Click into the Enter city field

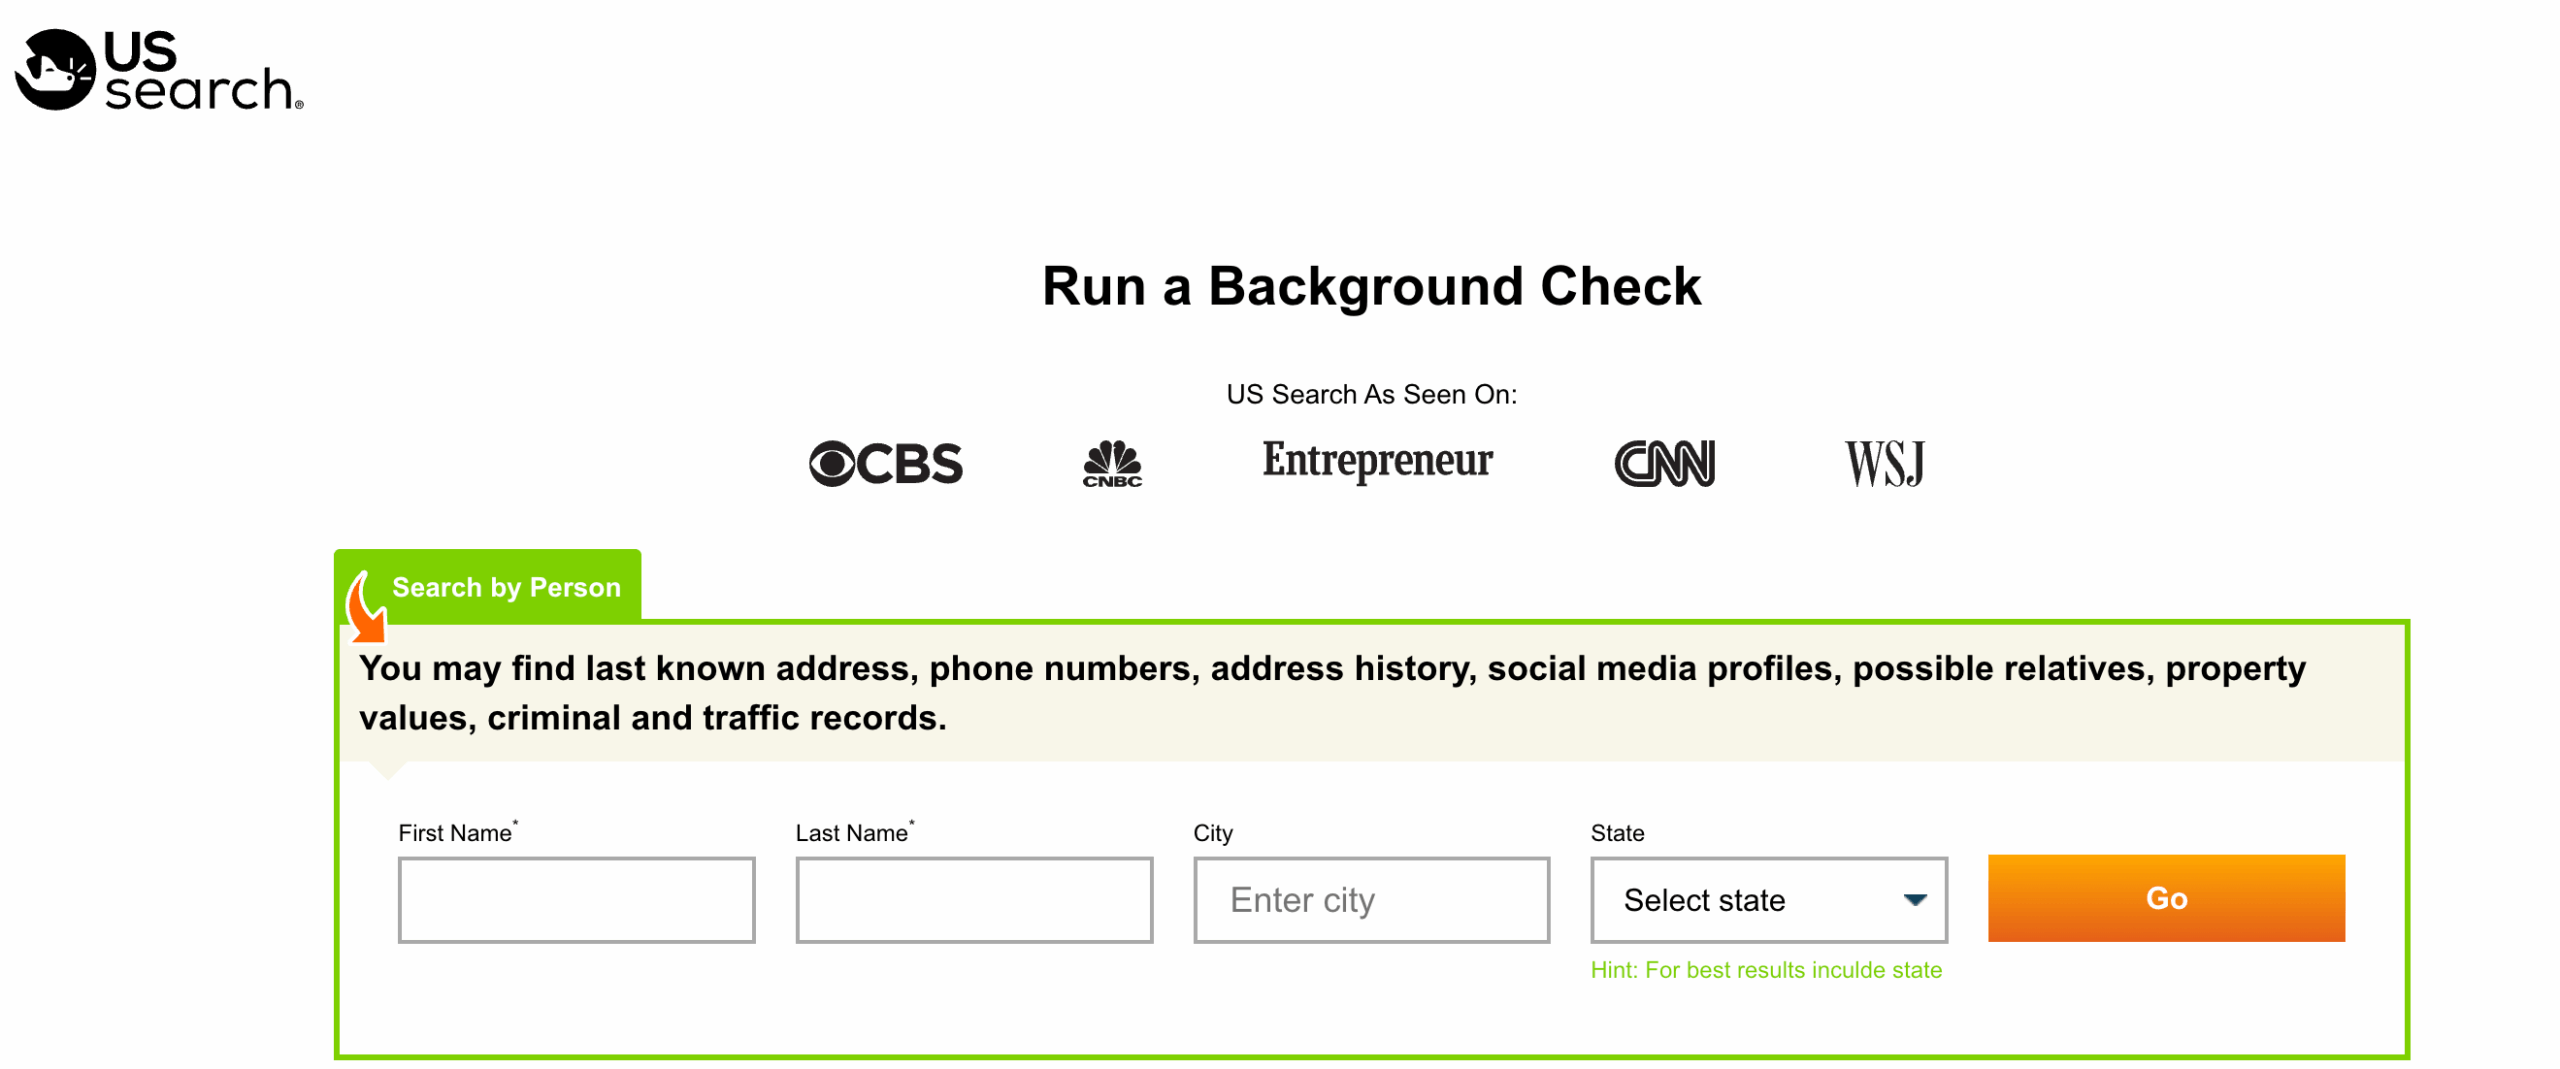tap(1370, 899)
